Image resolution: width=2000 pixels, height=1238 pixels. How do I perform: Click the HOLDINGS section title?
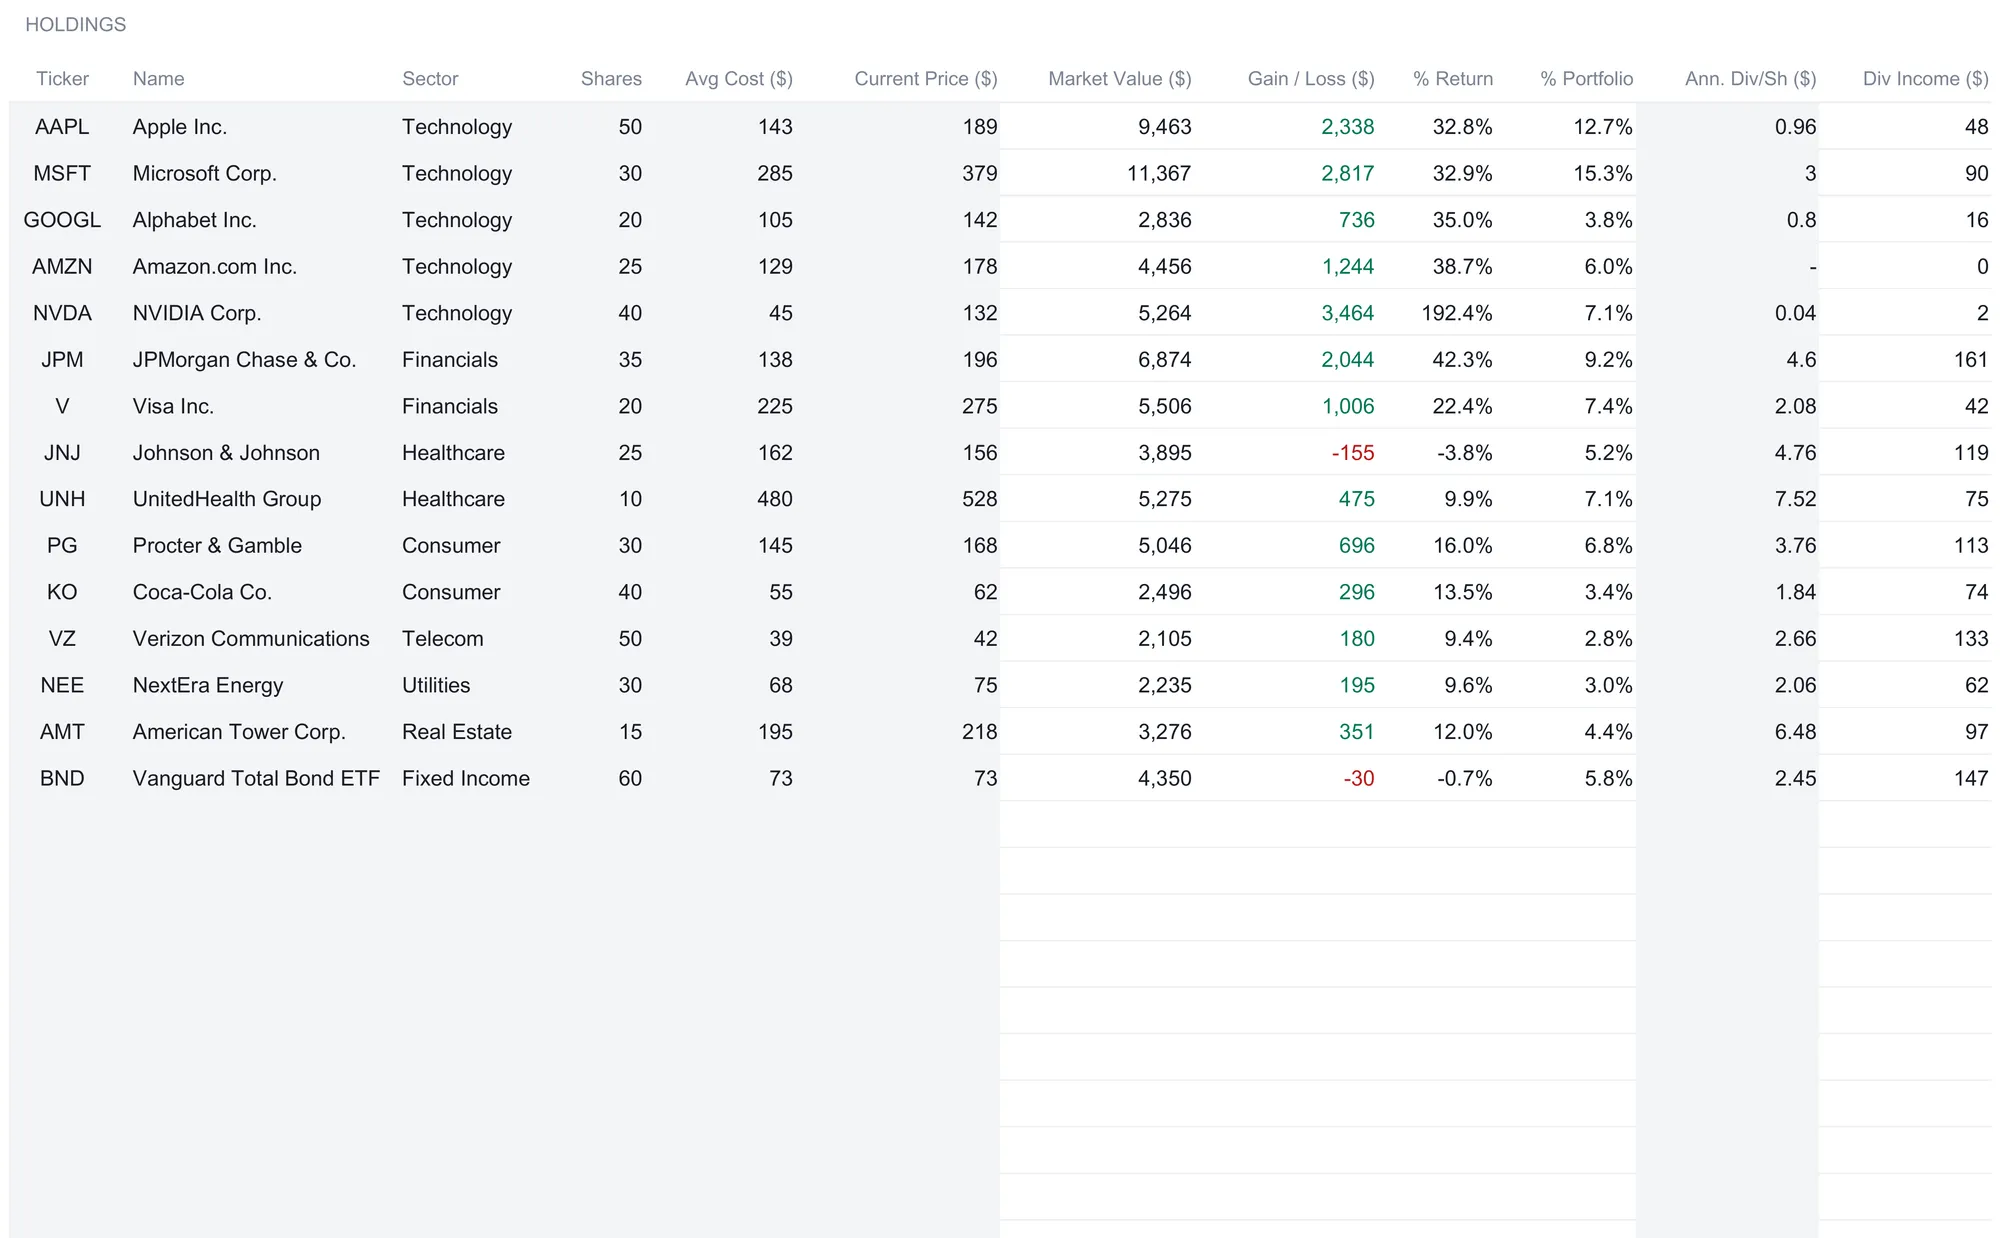(x=76, y=25)
